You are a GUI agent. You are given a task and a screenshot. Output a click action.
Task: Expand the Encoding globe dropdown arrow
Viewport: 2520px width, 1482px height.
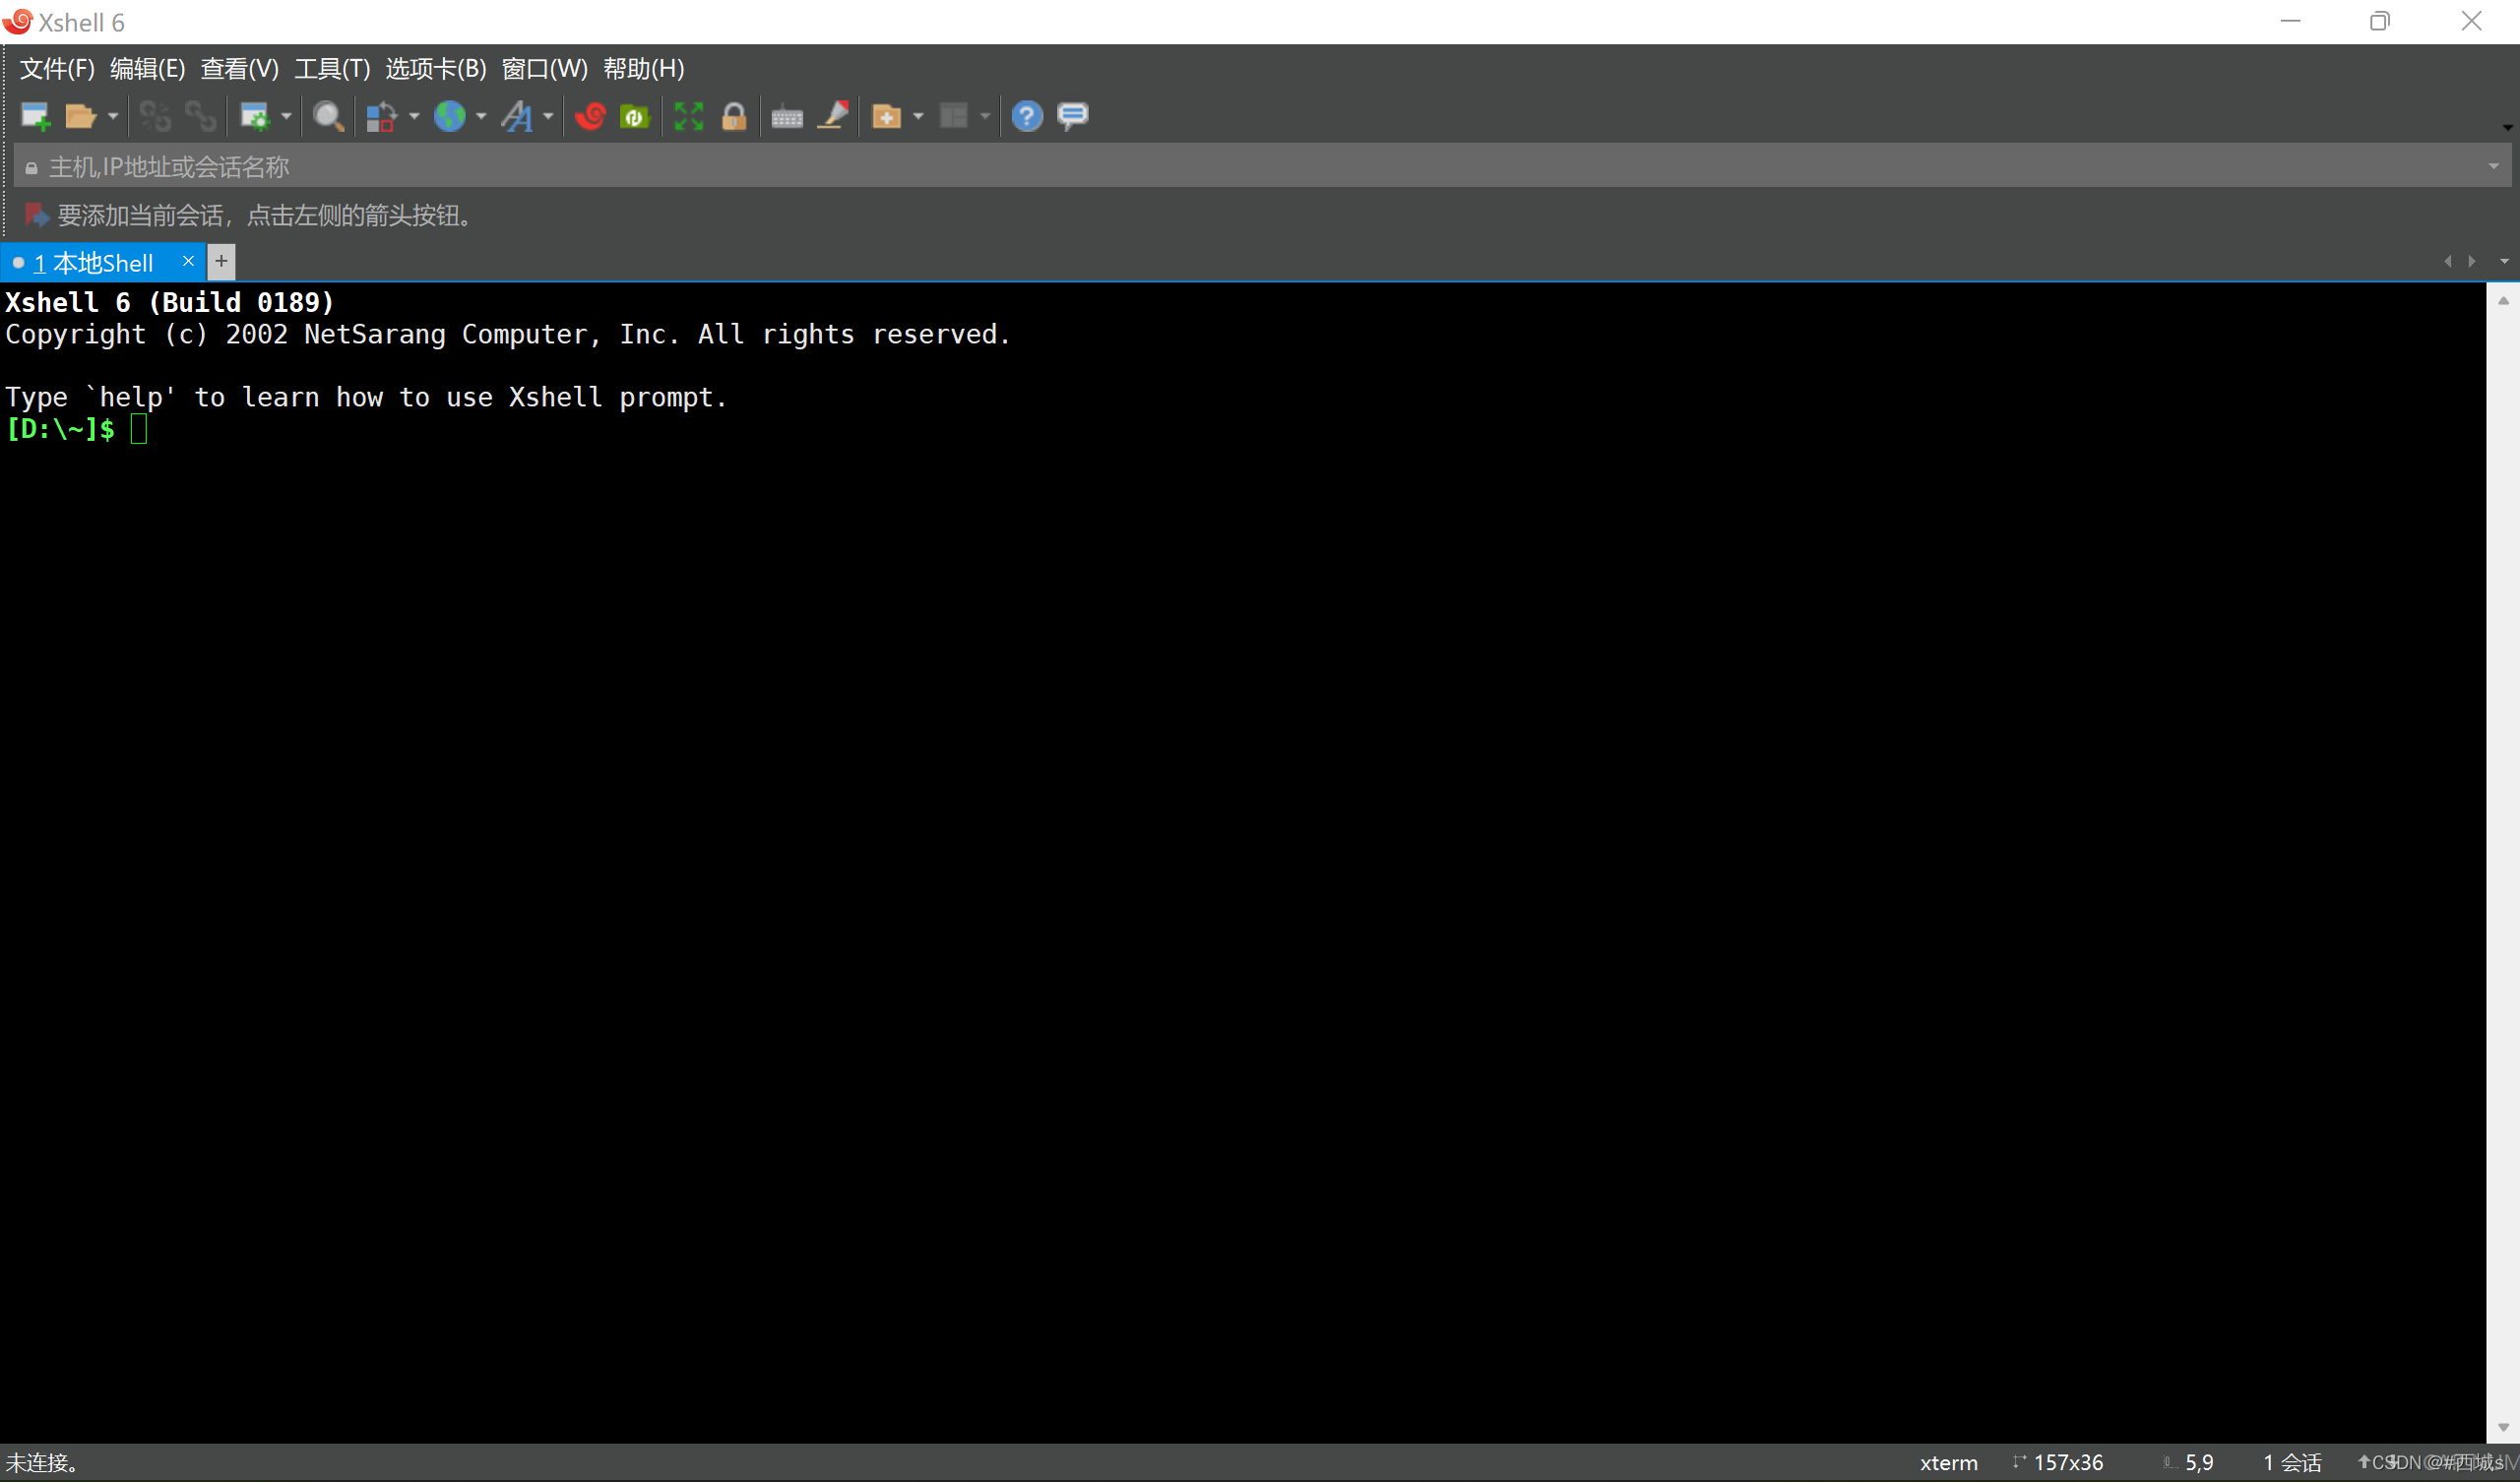click(x=481, y=117)
